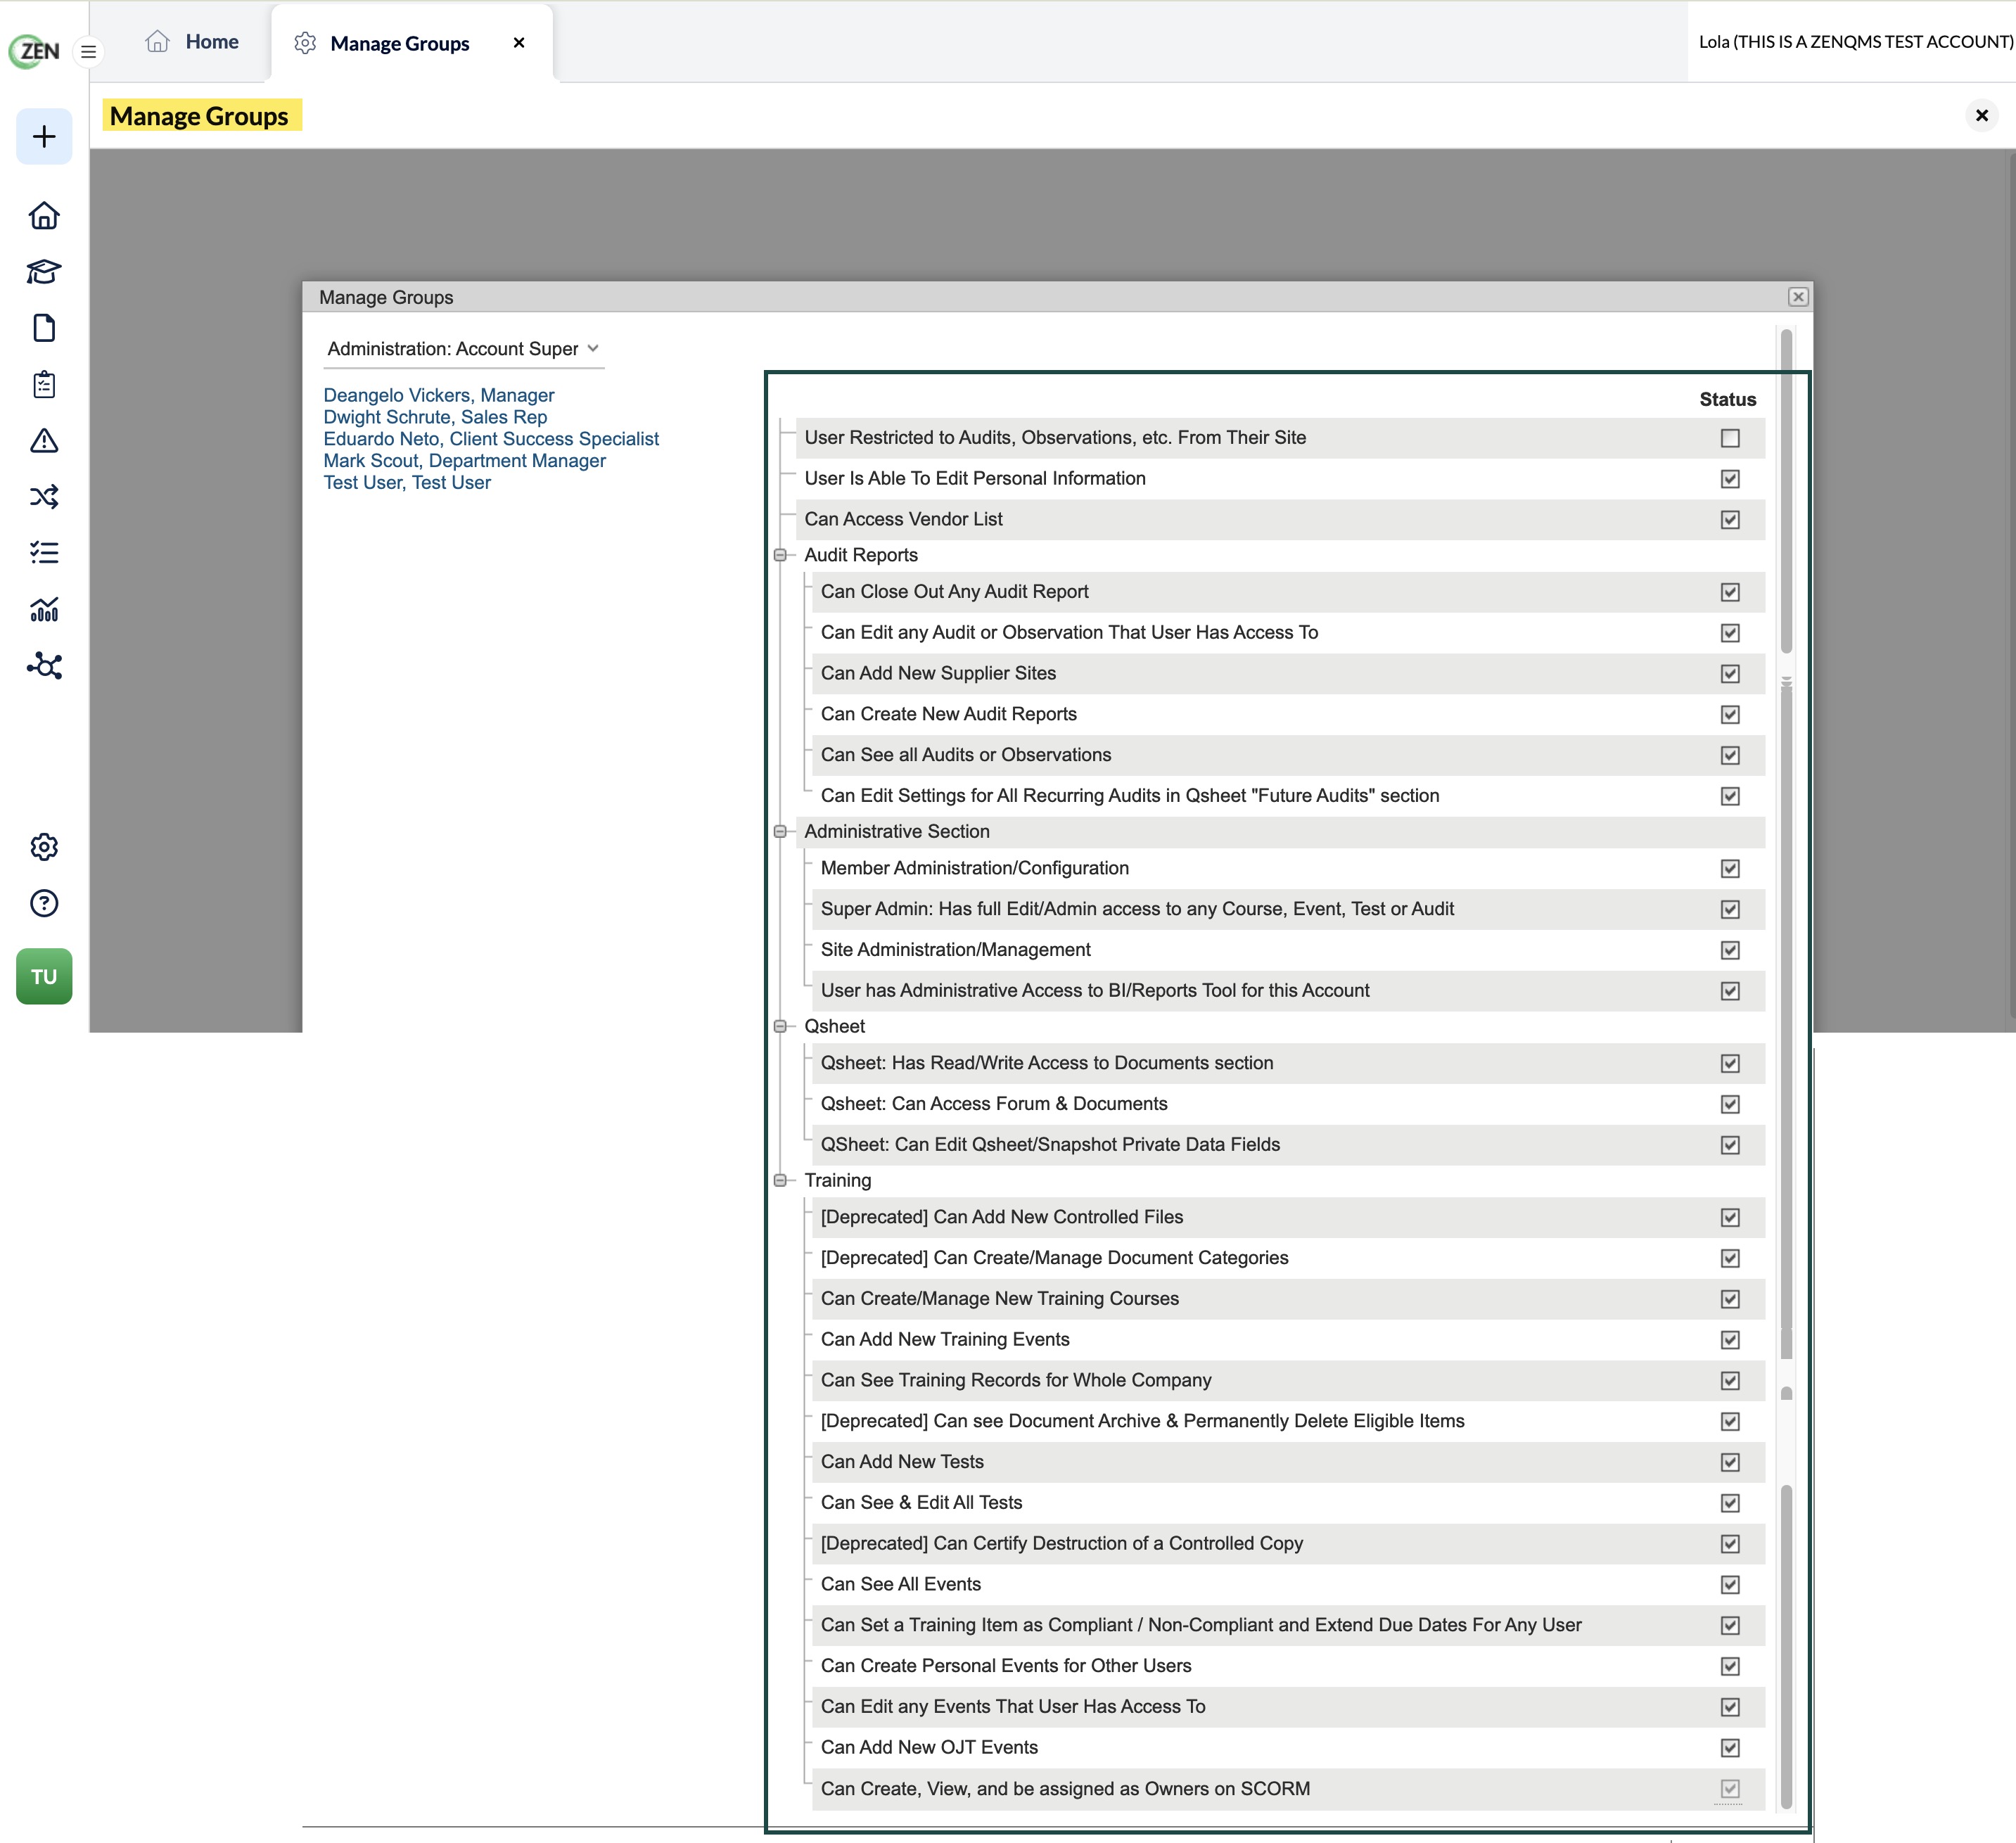Viewport: 2016px width, 1843px height.
Task: Click the Status column header
Action: [x=1727, y=399]
